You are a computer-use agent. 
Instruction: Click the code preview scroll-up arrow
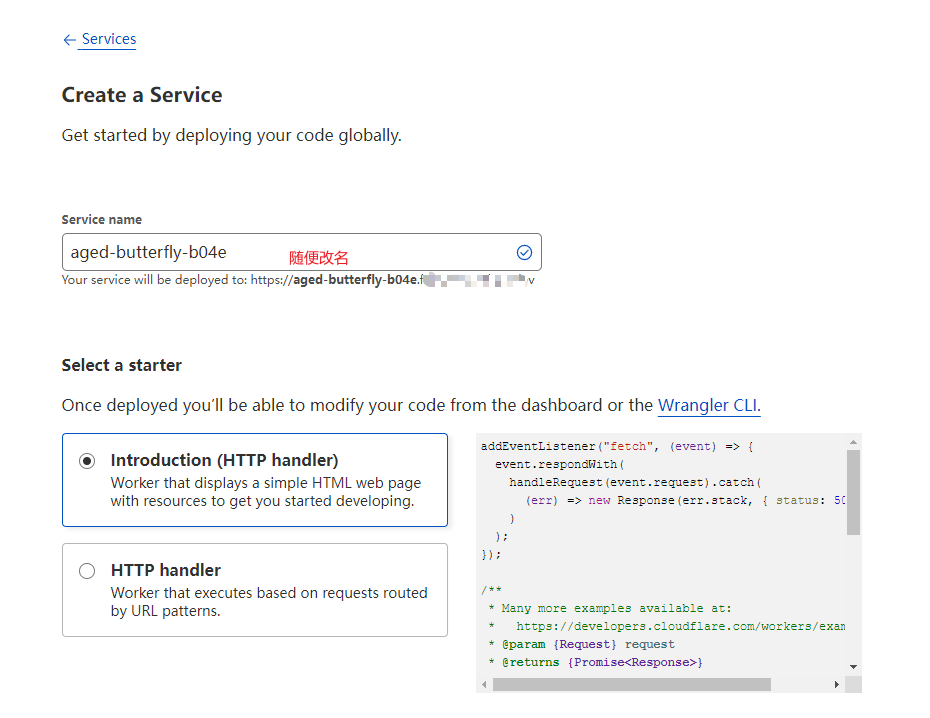[853, 443]
